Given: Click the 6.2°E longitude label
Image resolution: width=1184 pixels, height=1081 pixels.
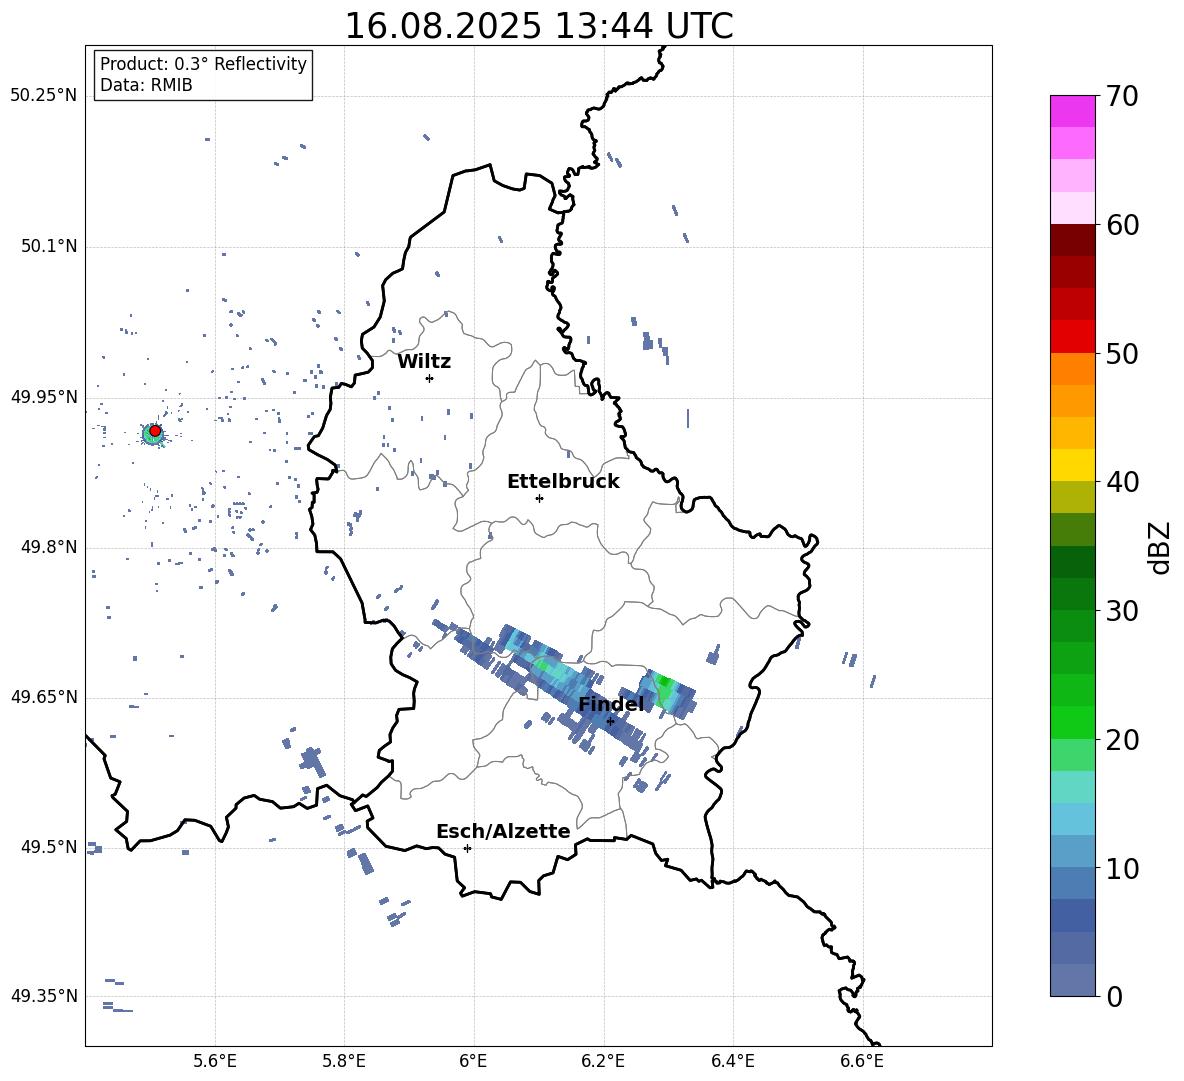Looking at the screenshot, I should pyautogui.click(x=603, y=1061).
